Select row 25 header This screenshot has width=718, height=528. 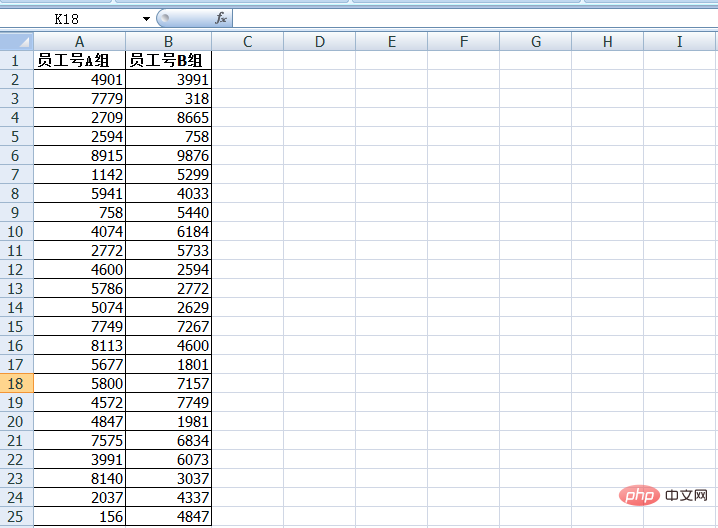click(x=16, y=516)
